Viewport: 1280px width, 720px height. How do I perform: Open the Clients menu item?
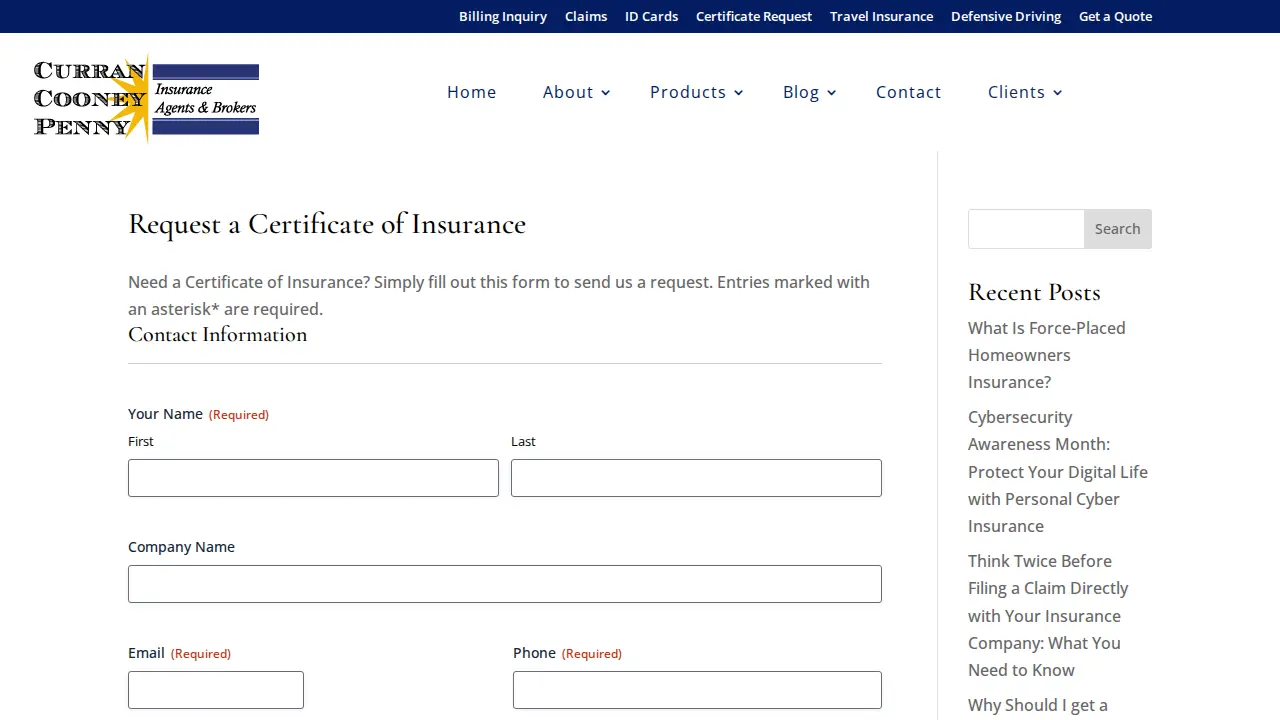1016,92
